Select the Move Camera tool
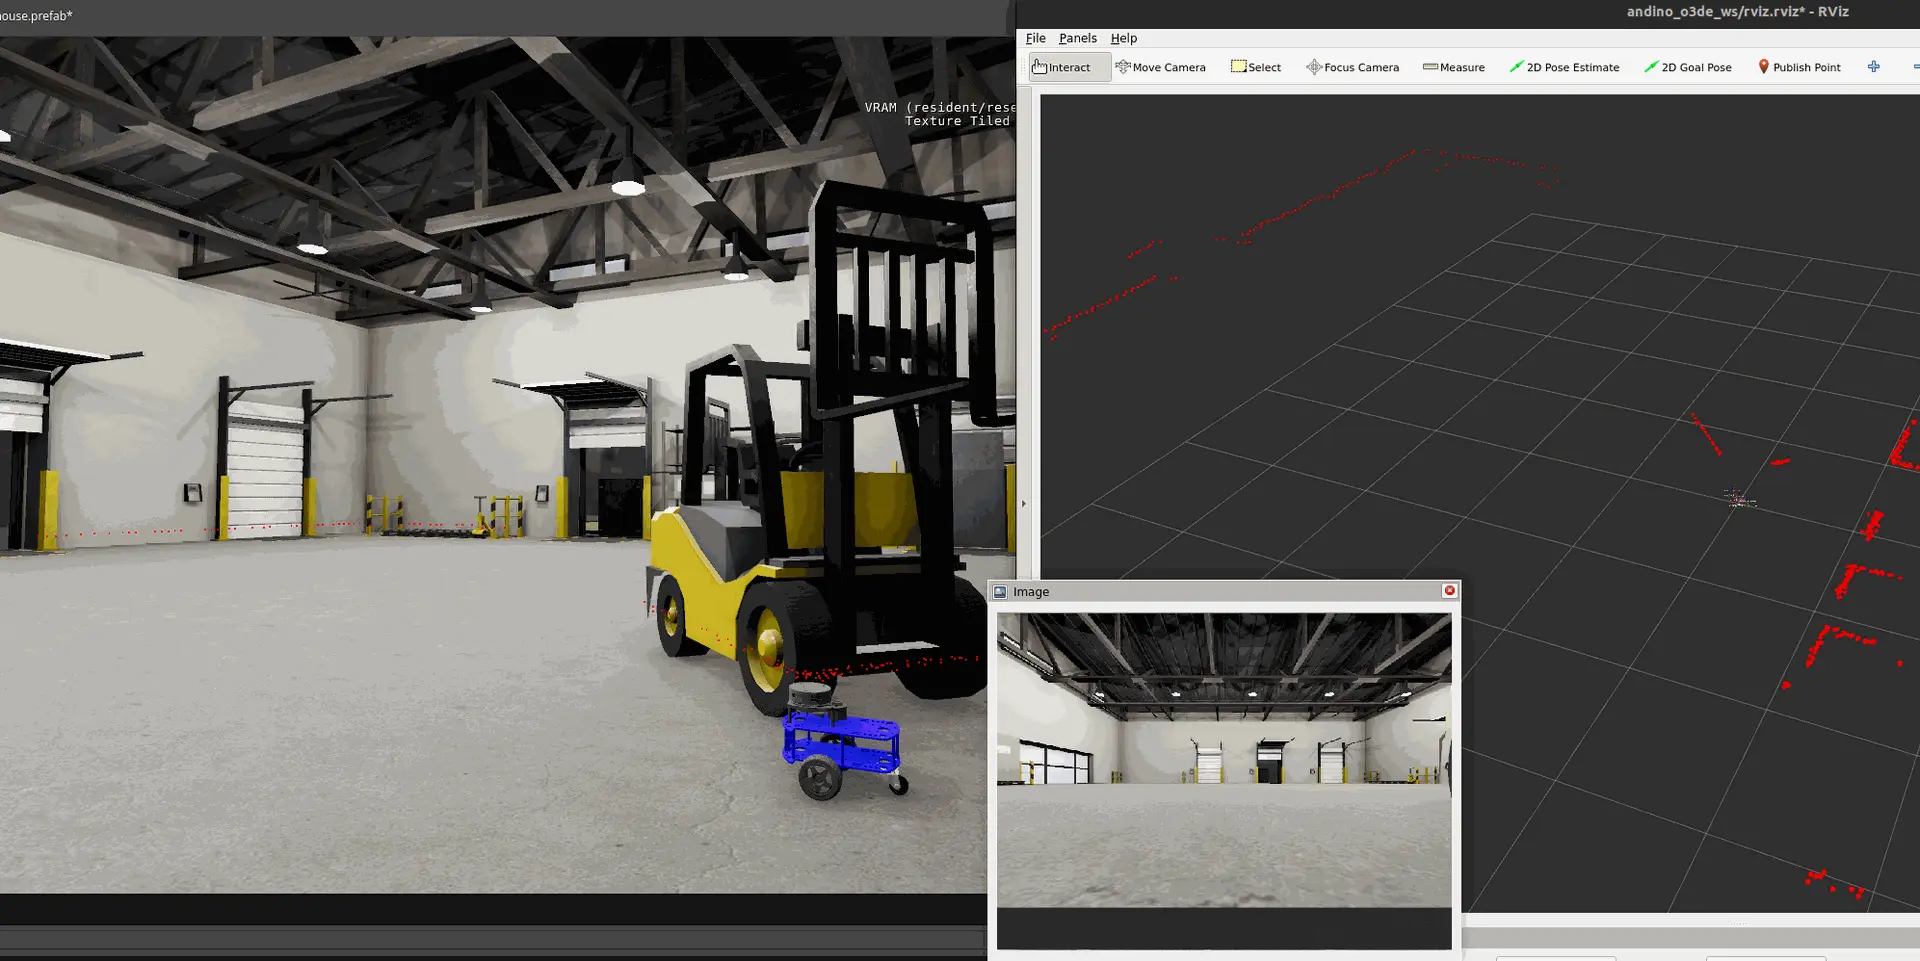 pos(1160,67)
